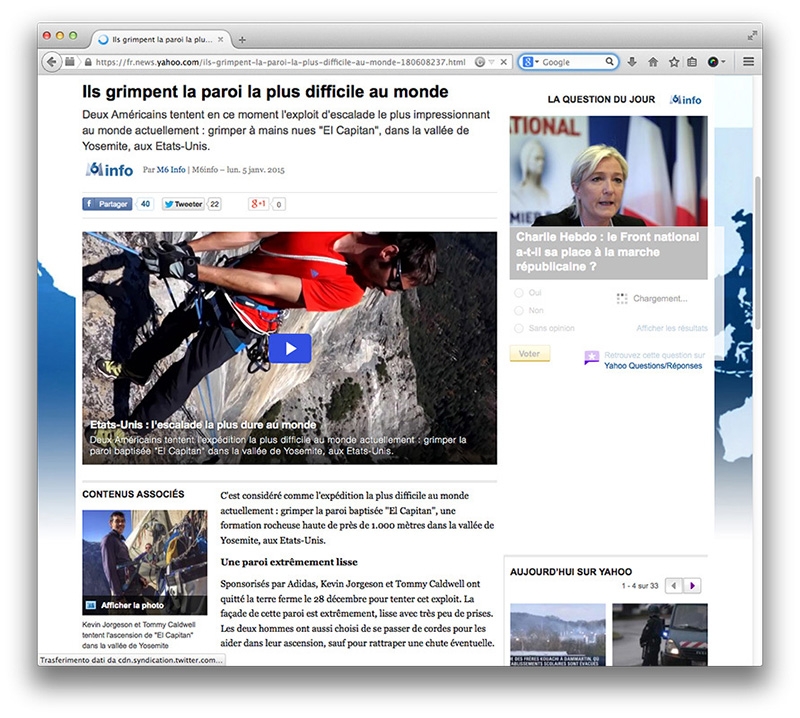Image resolution: width=800 pixels, height=718 pixels.
Task: Show next Aujourd'hui sur Yahoo items
Action: pyautogui.click(x=692, y=586)
